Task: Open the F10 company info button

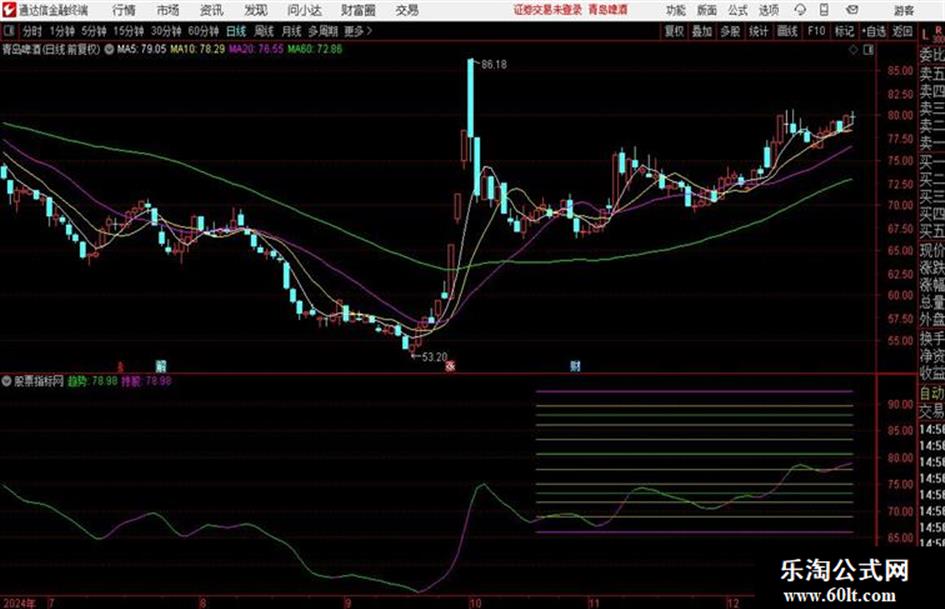Action: coord(816,31)
